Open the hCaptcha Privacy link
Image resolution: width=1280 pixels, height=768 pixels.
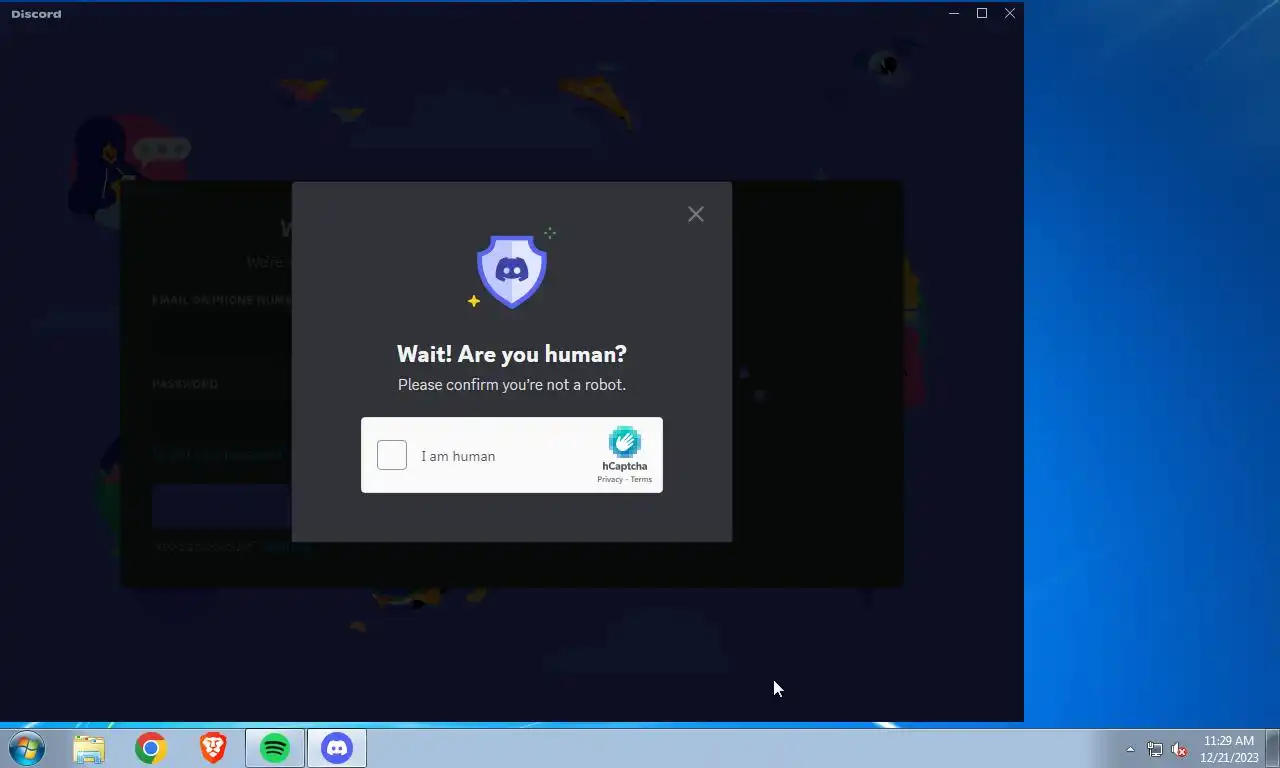[x=610, y=480]
